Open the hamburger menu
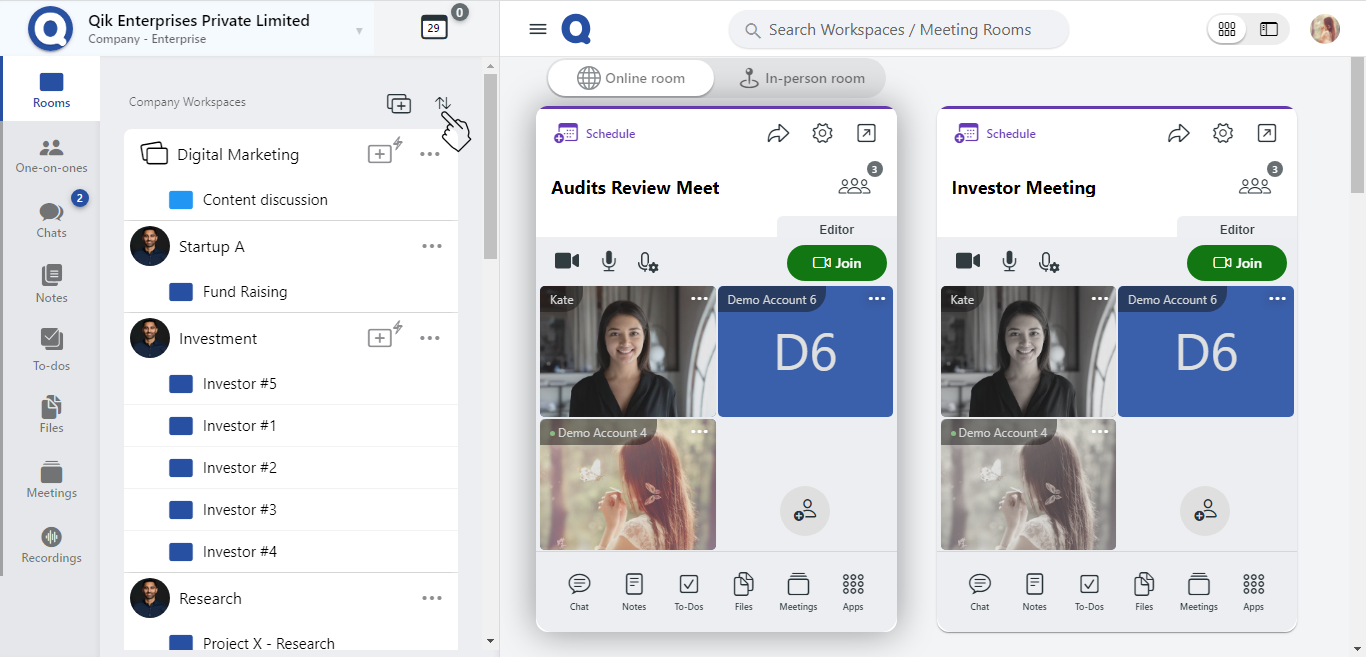 538,29
